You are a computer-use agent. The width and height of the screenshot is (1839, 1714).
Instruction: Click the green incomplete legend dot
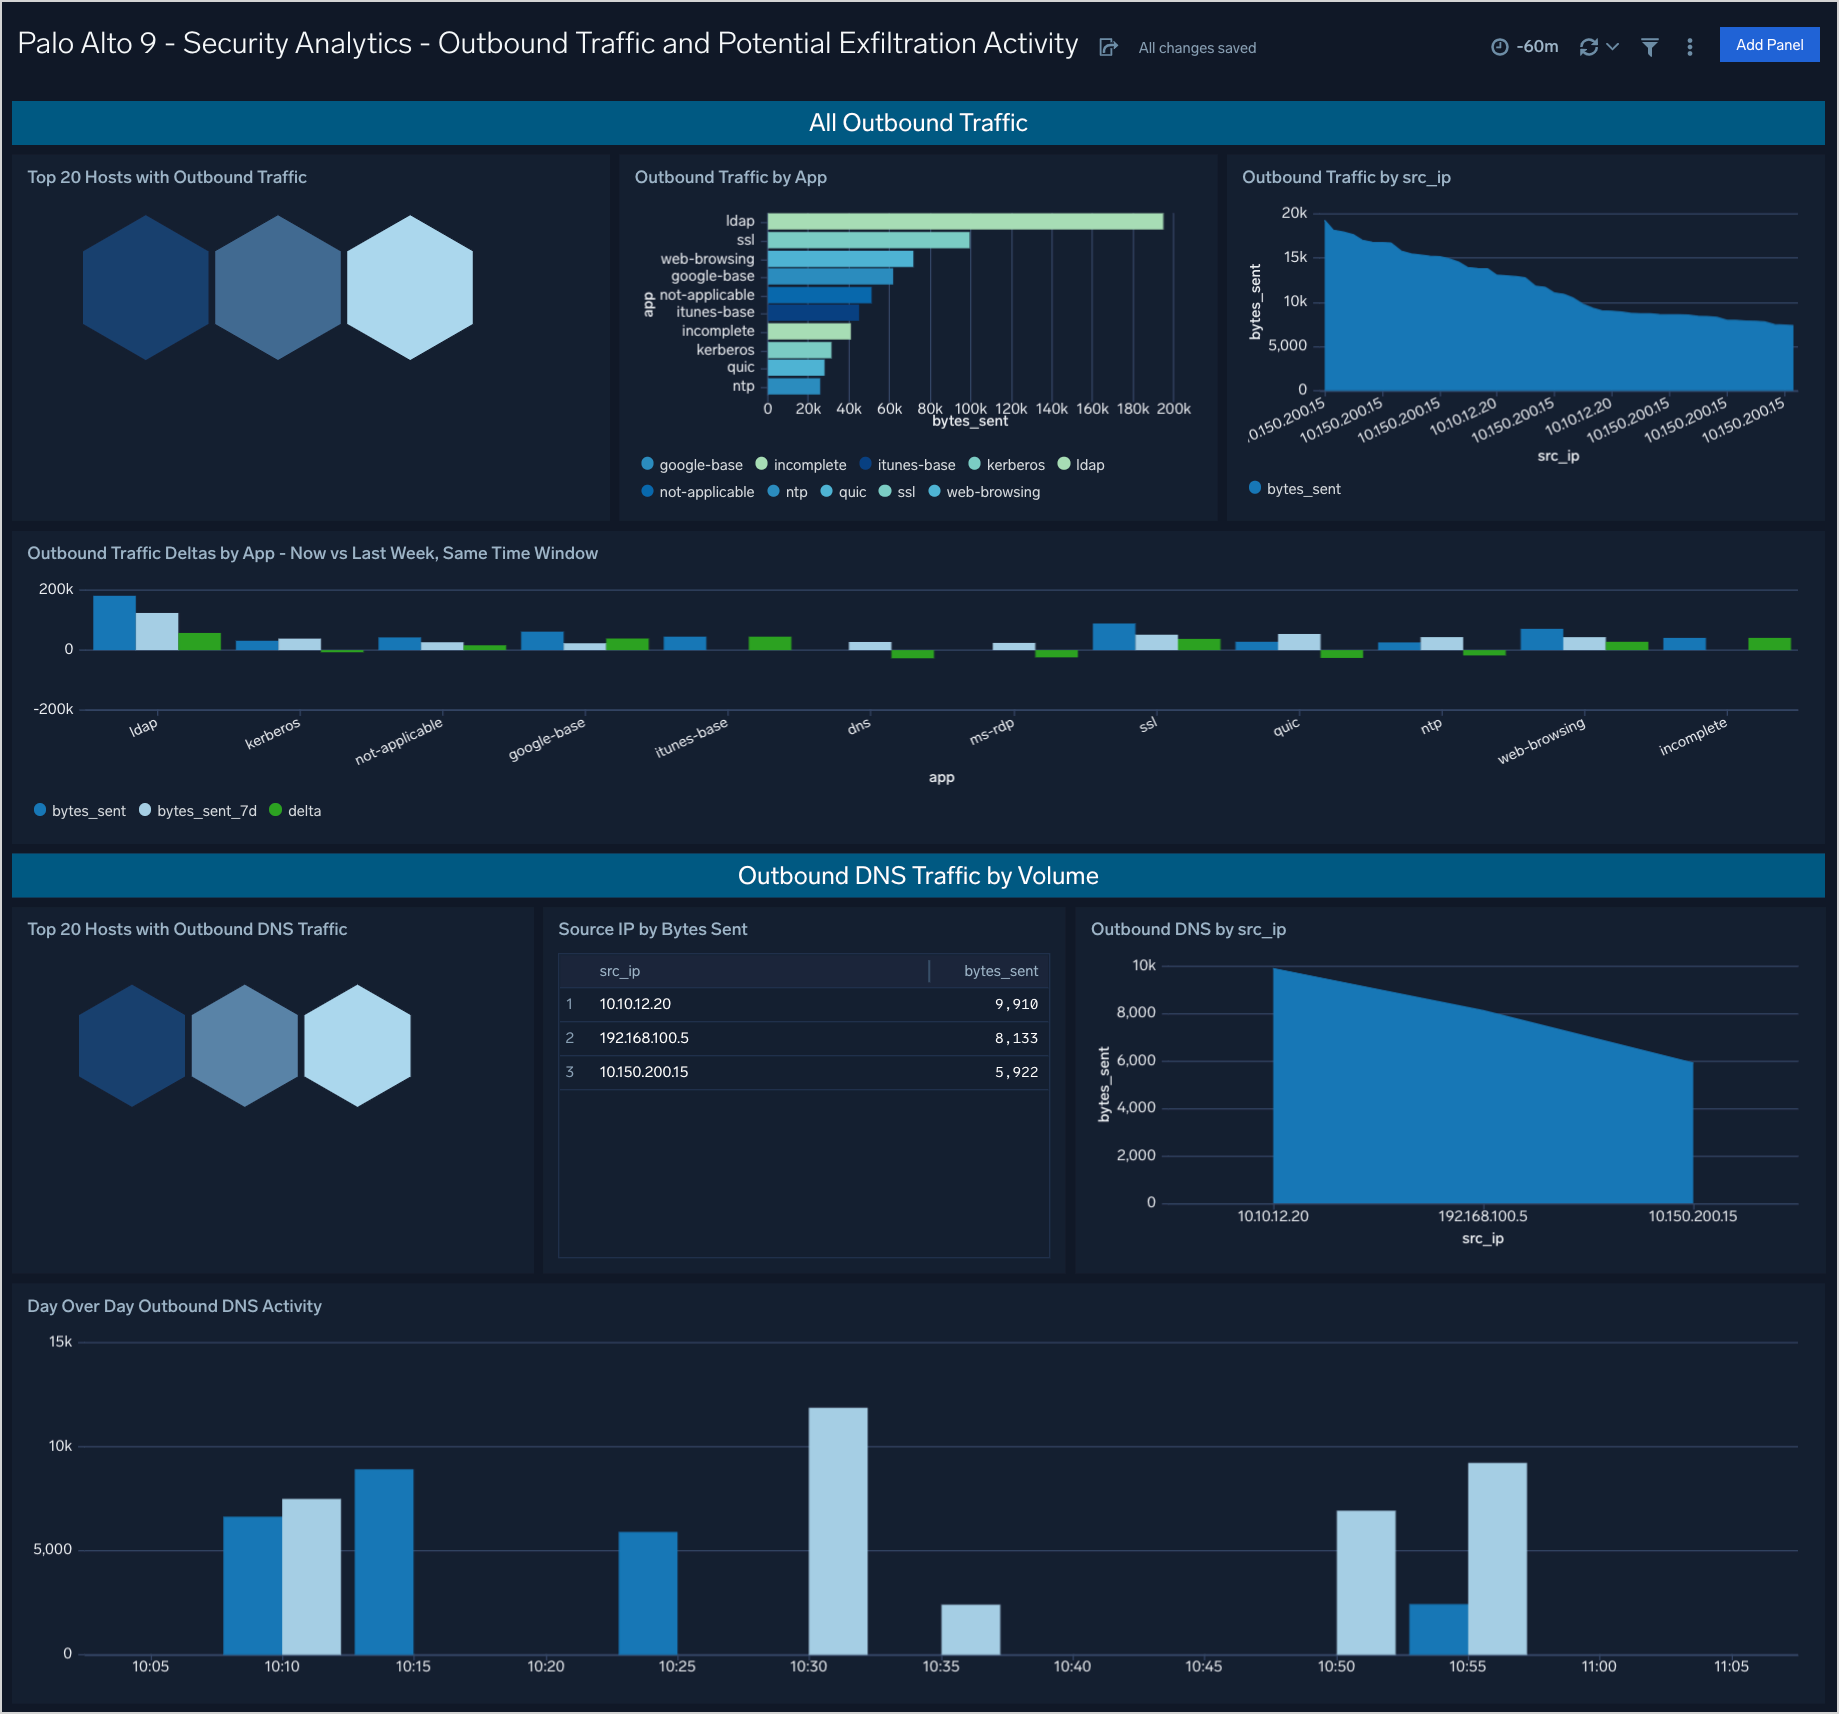click(760, 464)
